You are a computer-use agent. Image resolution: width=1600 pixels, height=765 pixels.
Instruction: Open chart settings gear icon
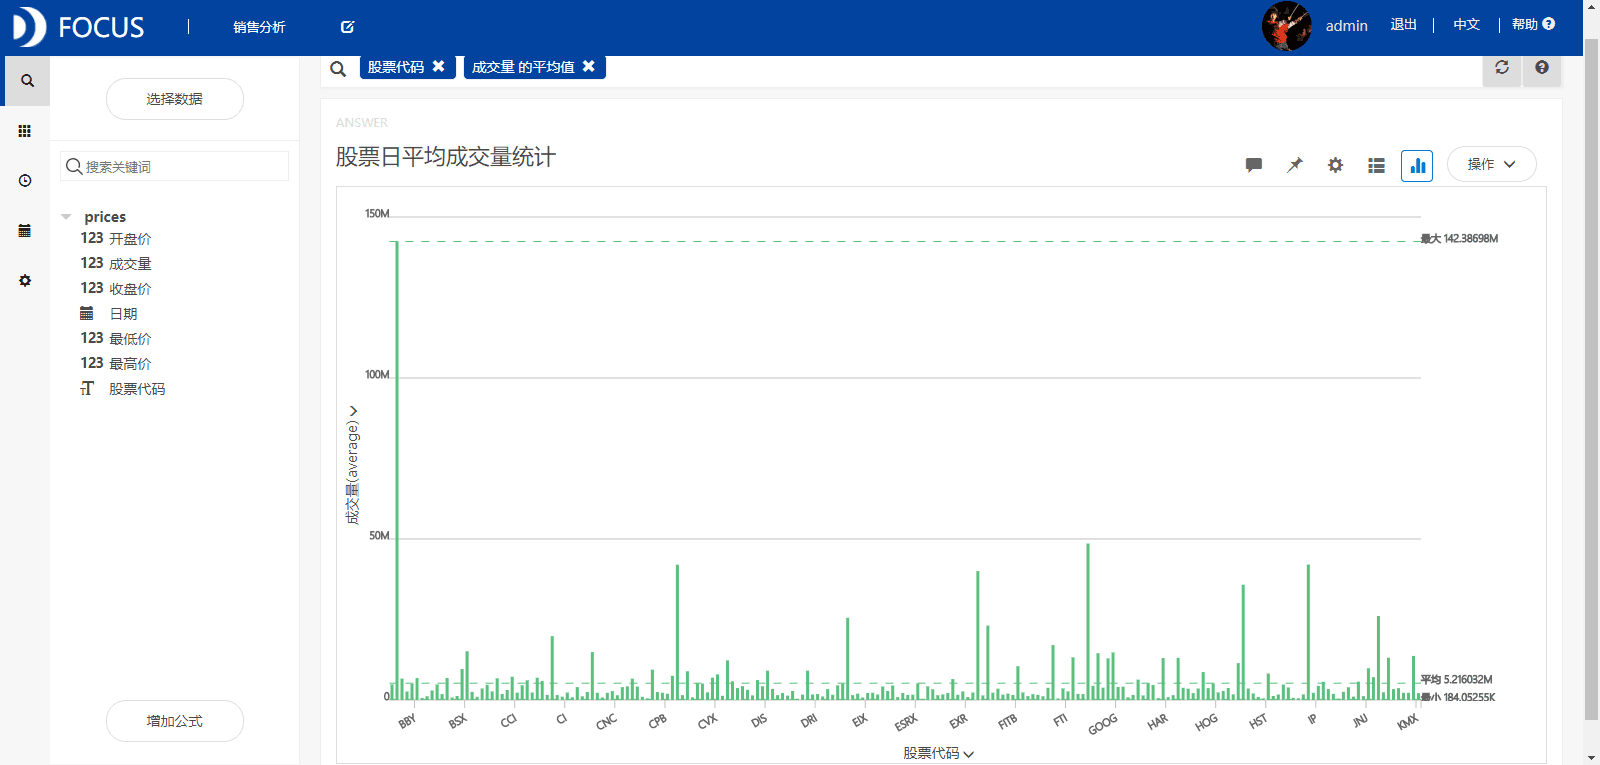1335,165
